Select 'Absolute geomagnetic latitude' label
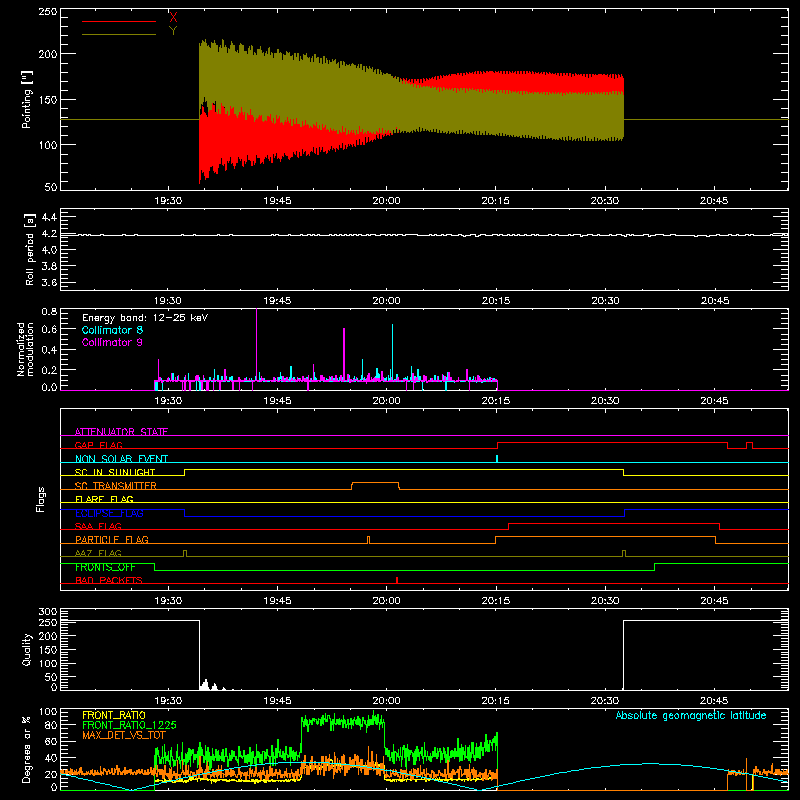This screenshot has width=800, height=800. tap(691, 715)
